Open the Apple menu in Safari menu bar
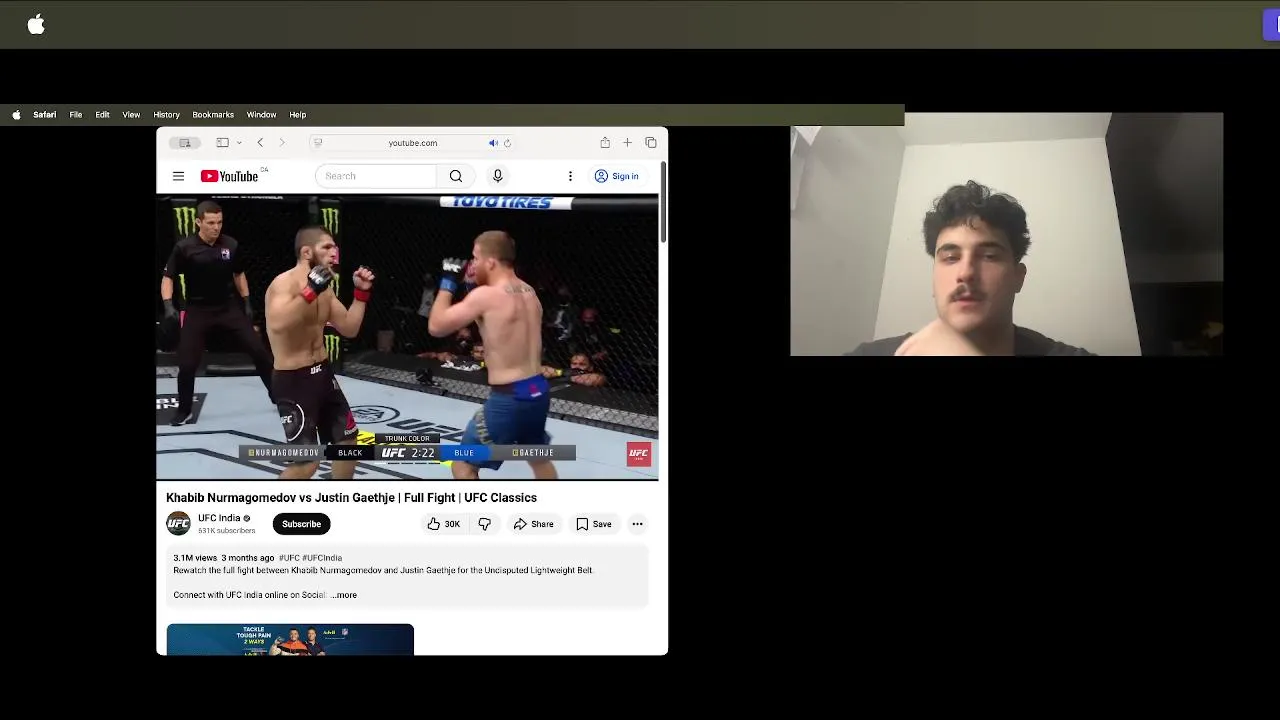Viewport: 1280px width, 720px height. click(16, 115)
